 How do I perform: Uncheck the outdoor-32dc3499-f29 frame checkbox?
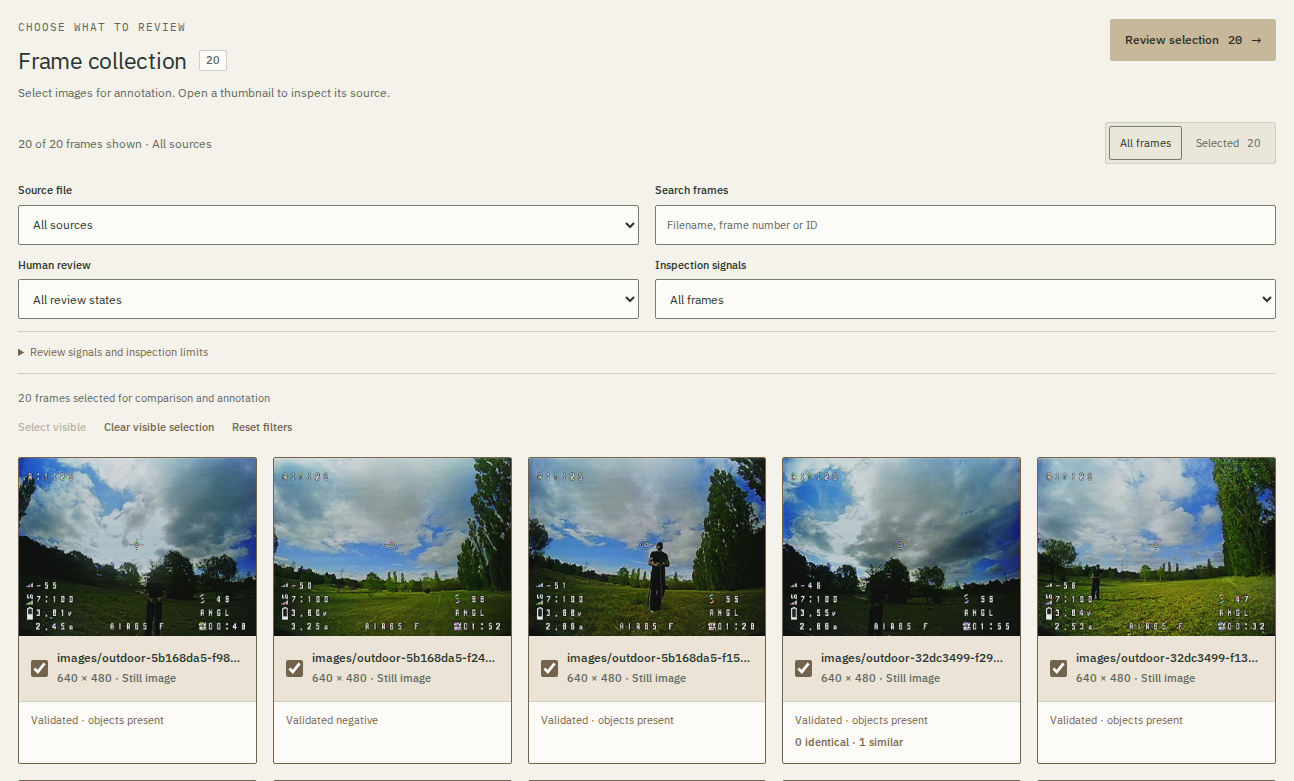[x=804, y=668]
